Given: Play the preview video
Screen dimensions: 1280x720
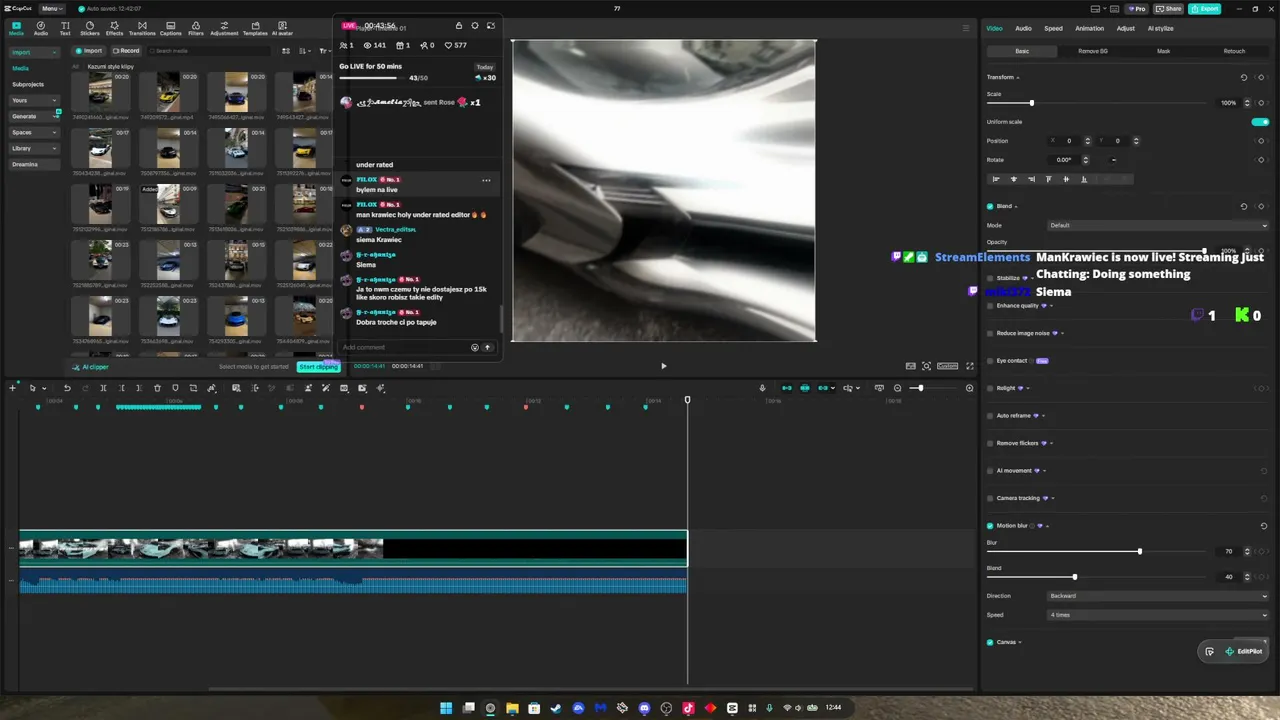Looking at the screenshot, I should point(663,366).
